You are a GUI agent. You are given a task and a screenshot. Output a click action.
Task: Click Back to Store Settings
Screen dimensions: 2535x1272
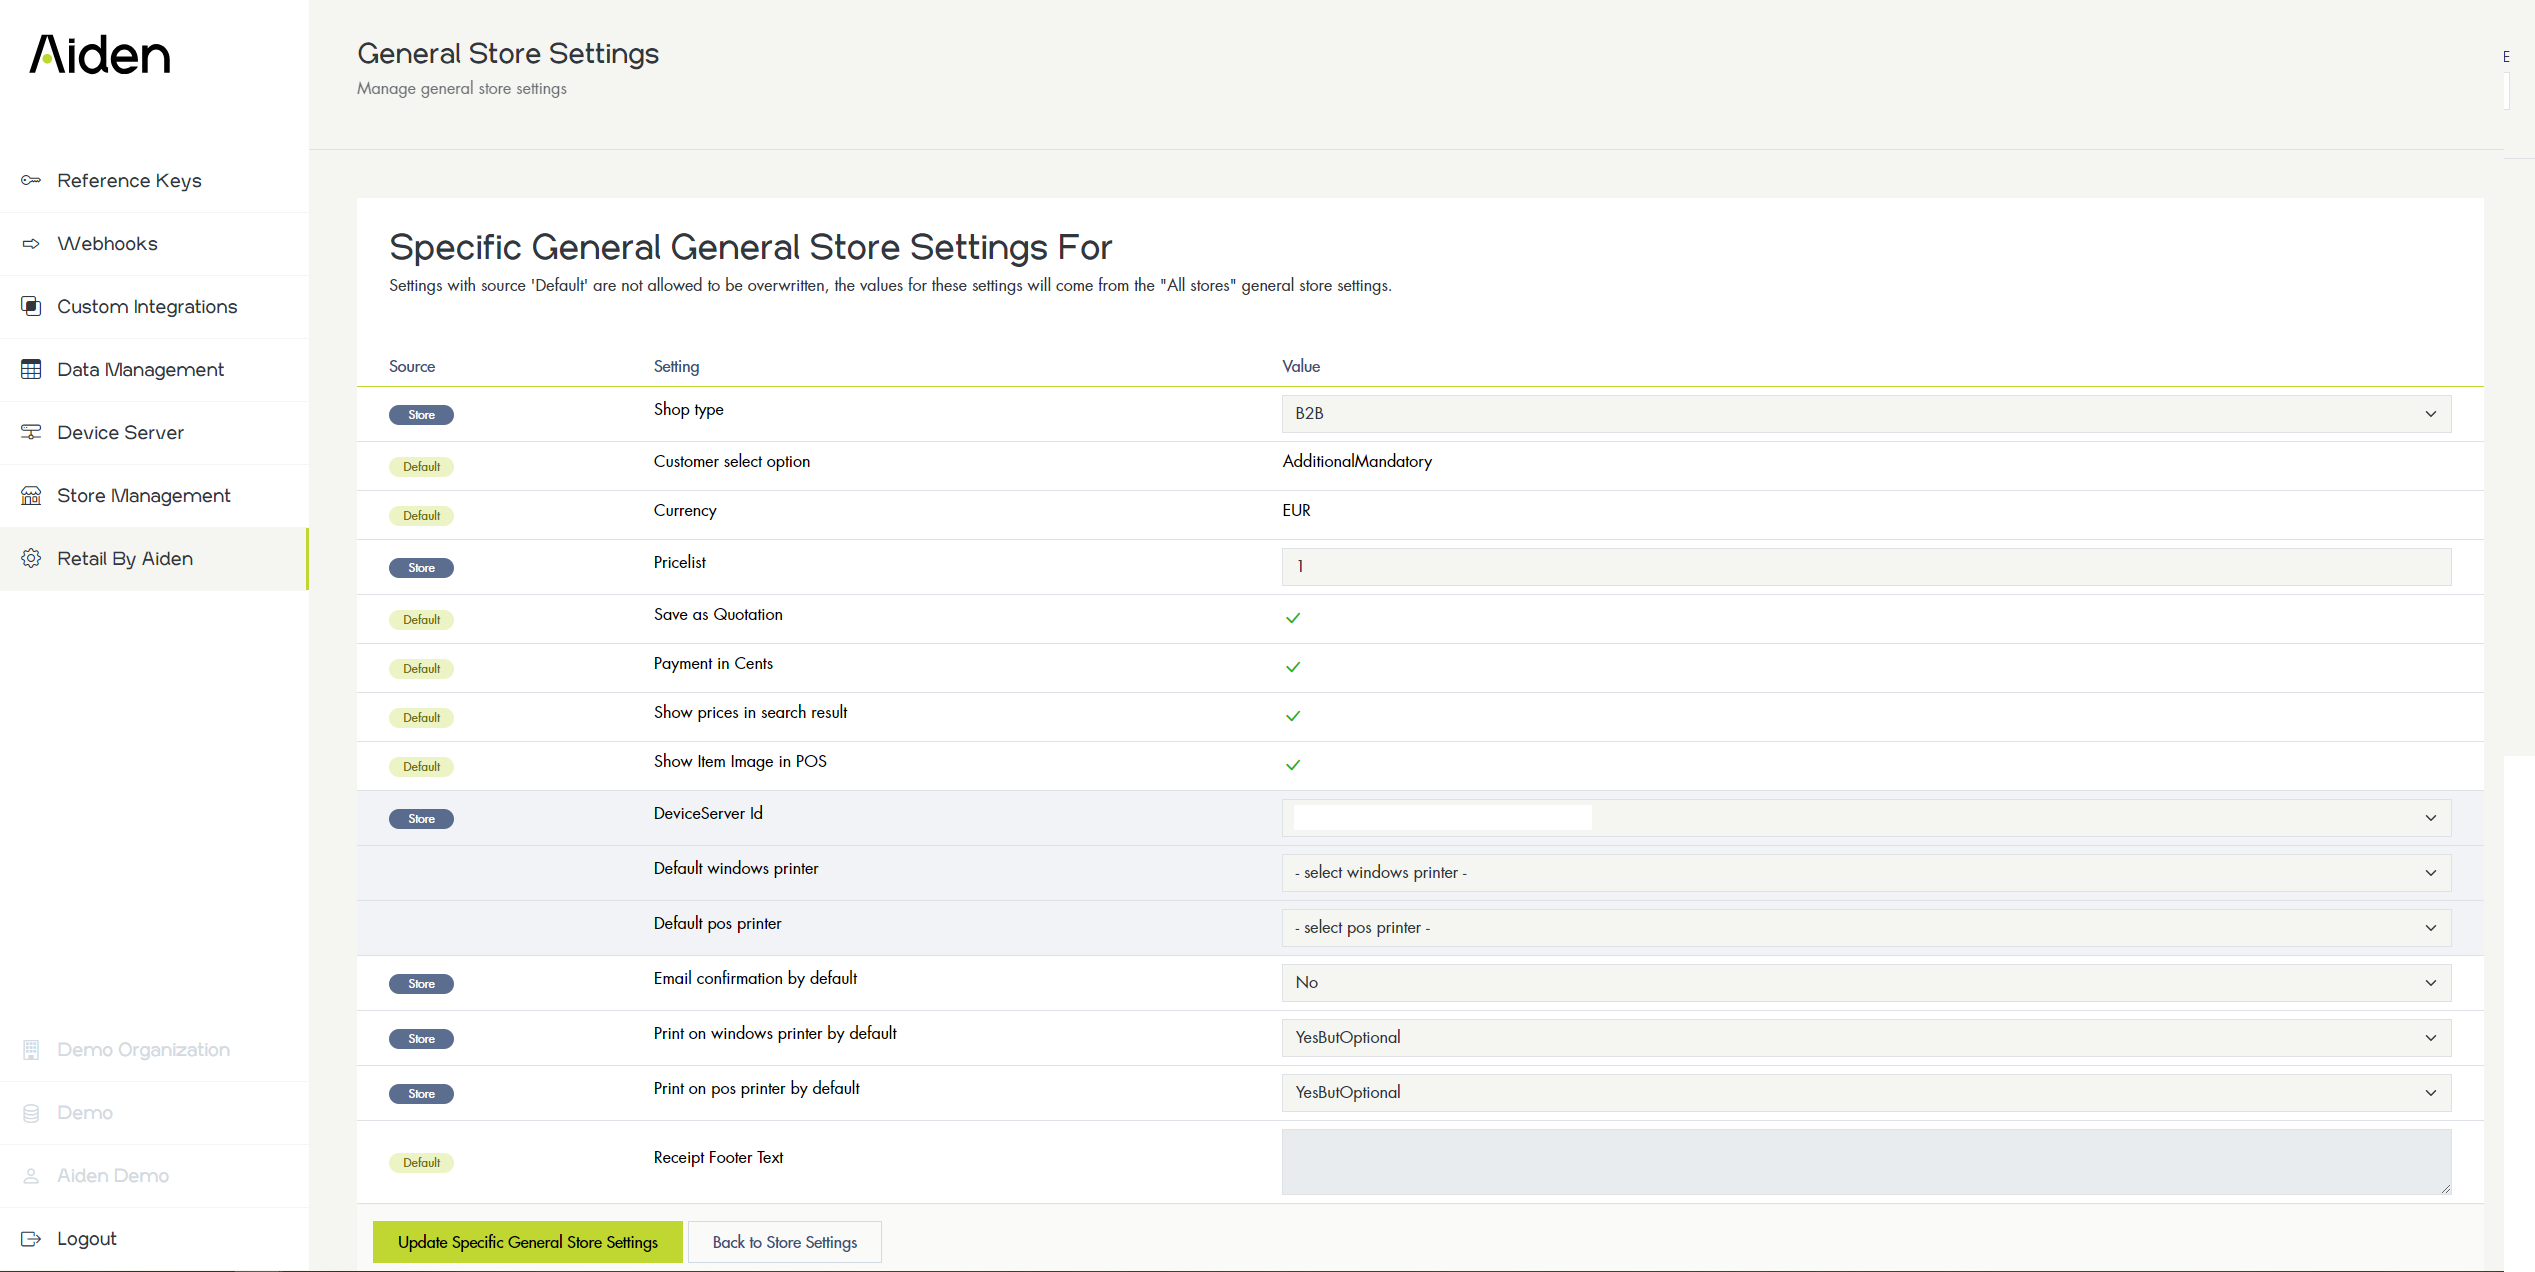pyautogui.click(x=784, y=1242)
